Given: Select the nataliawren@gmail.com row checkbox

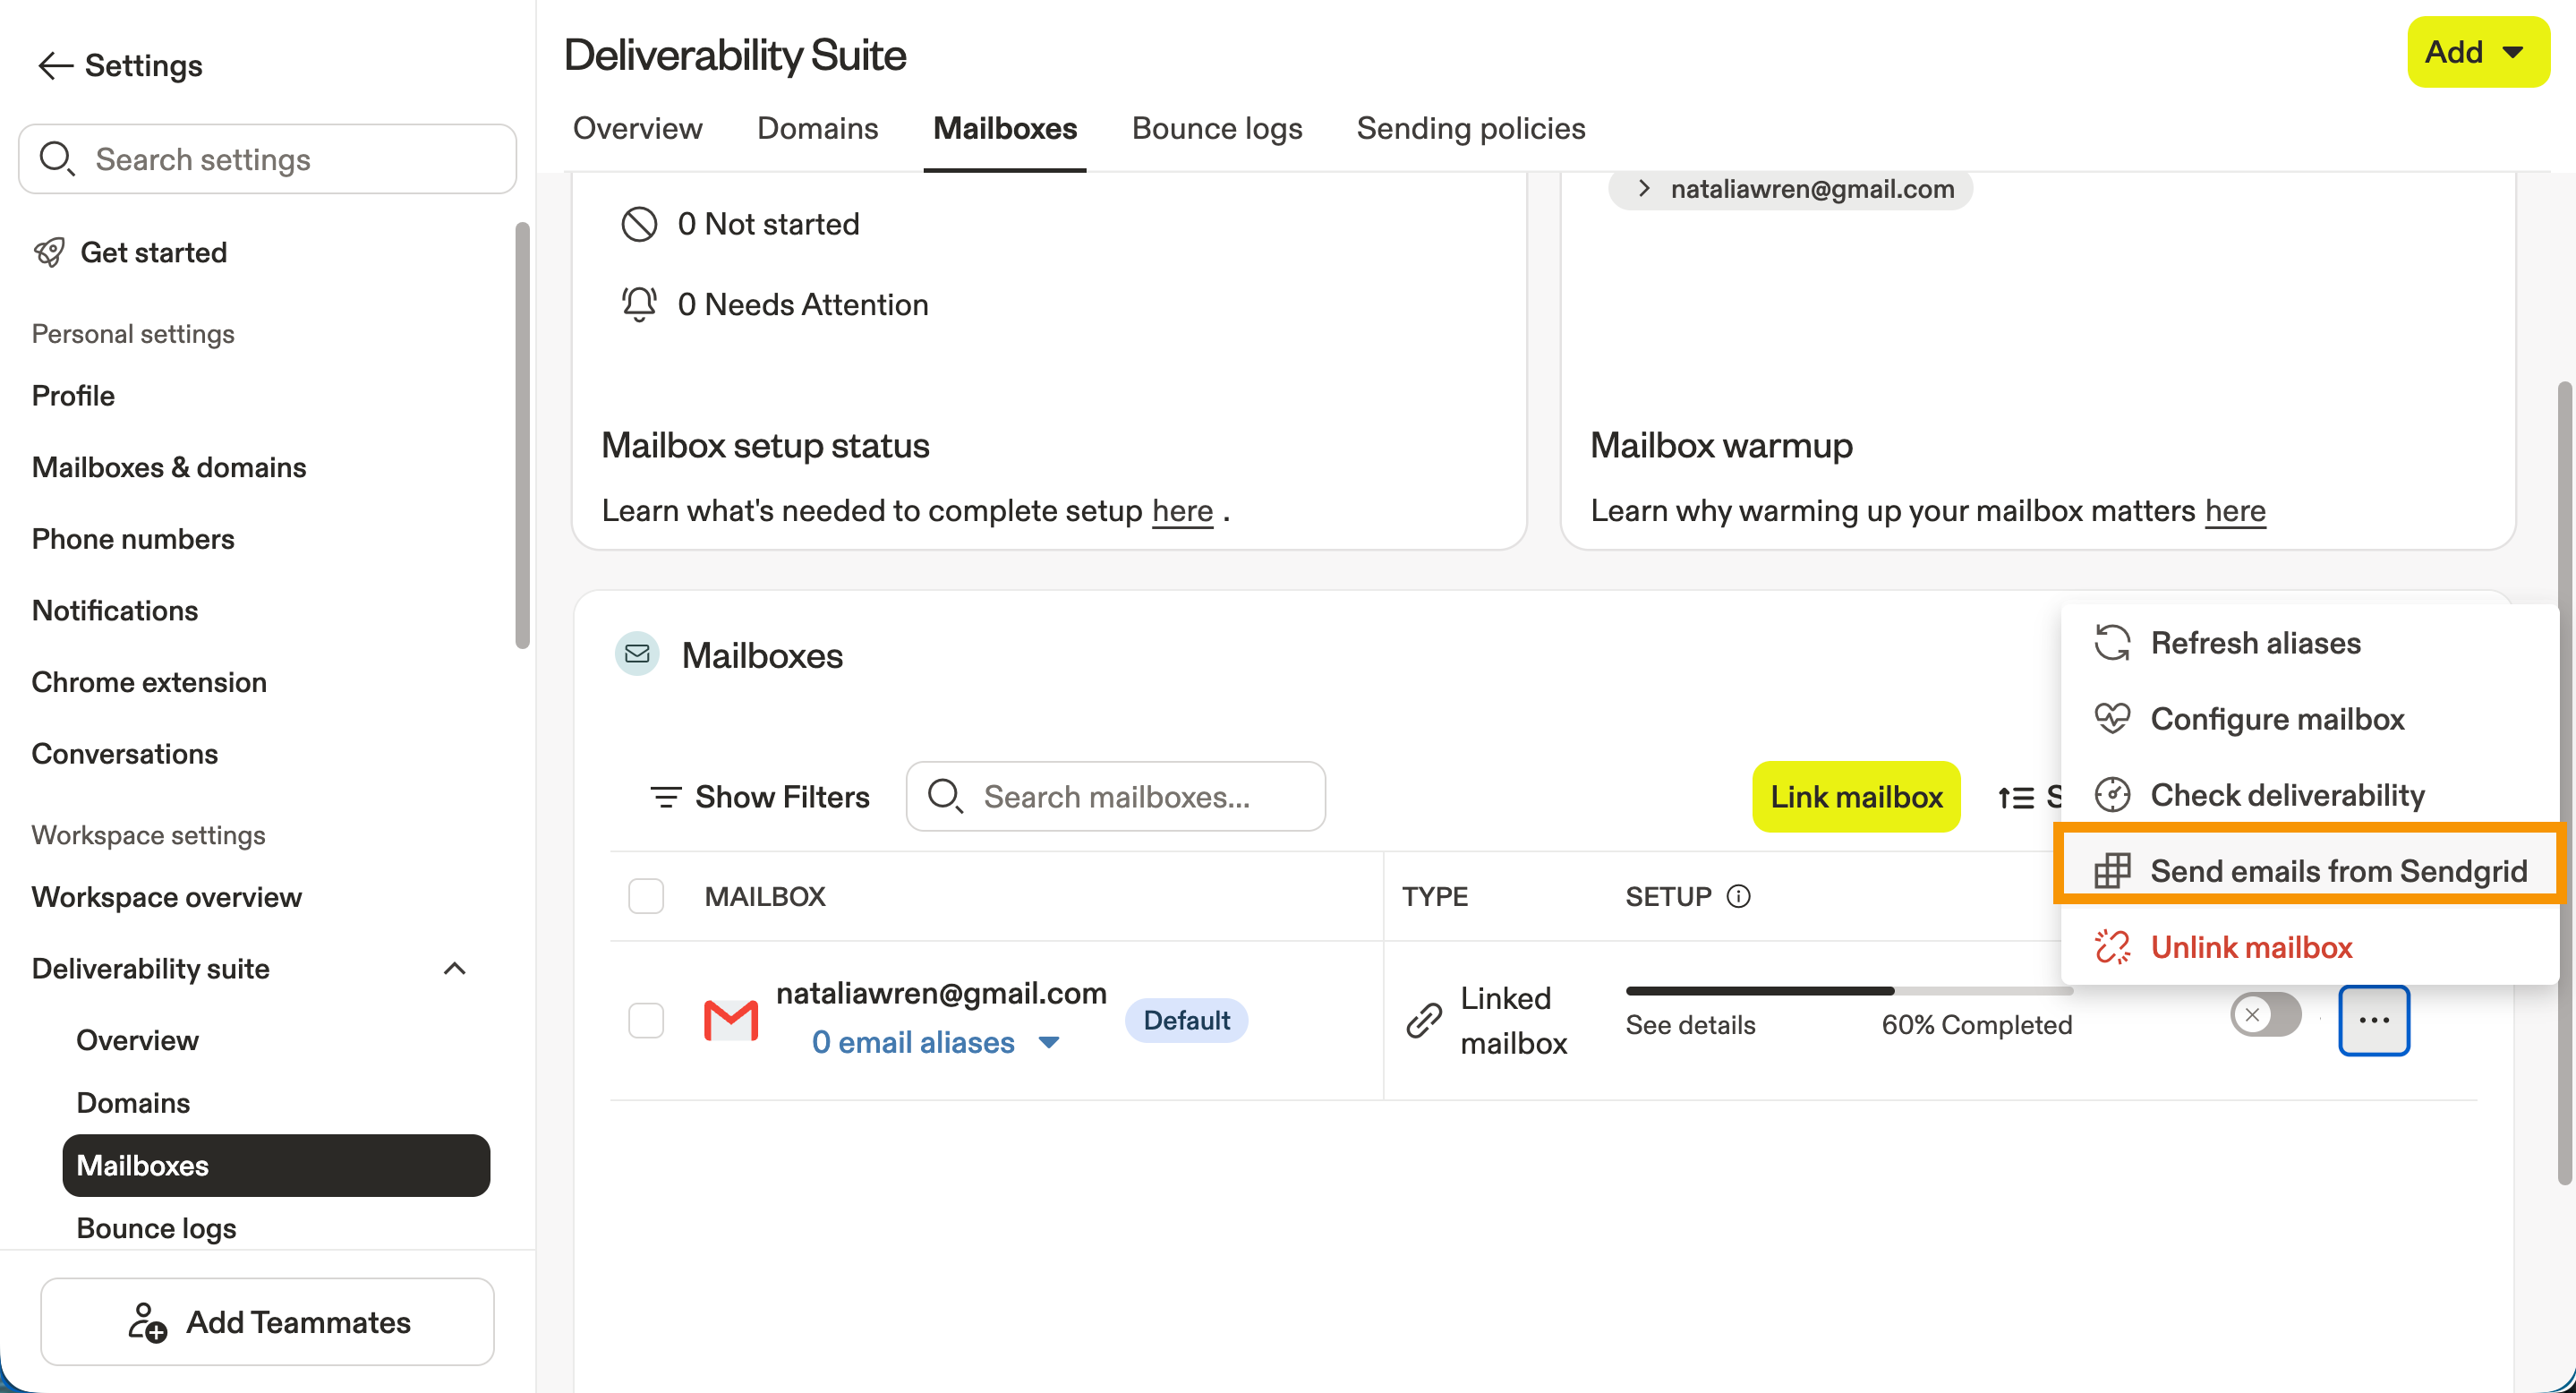Looking at the screenshot, I should (x=646, y=1020).
